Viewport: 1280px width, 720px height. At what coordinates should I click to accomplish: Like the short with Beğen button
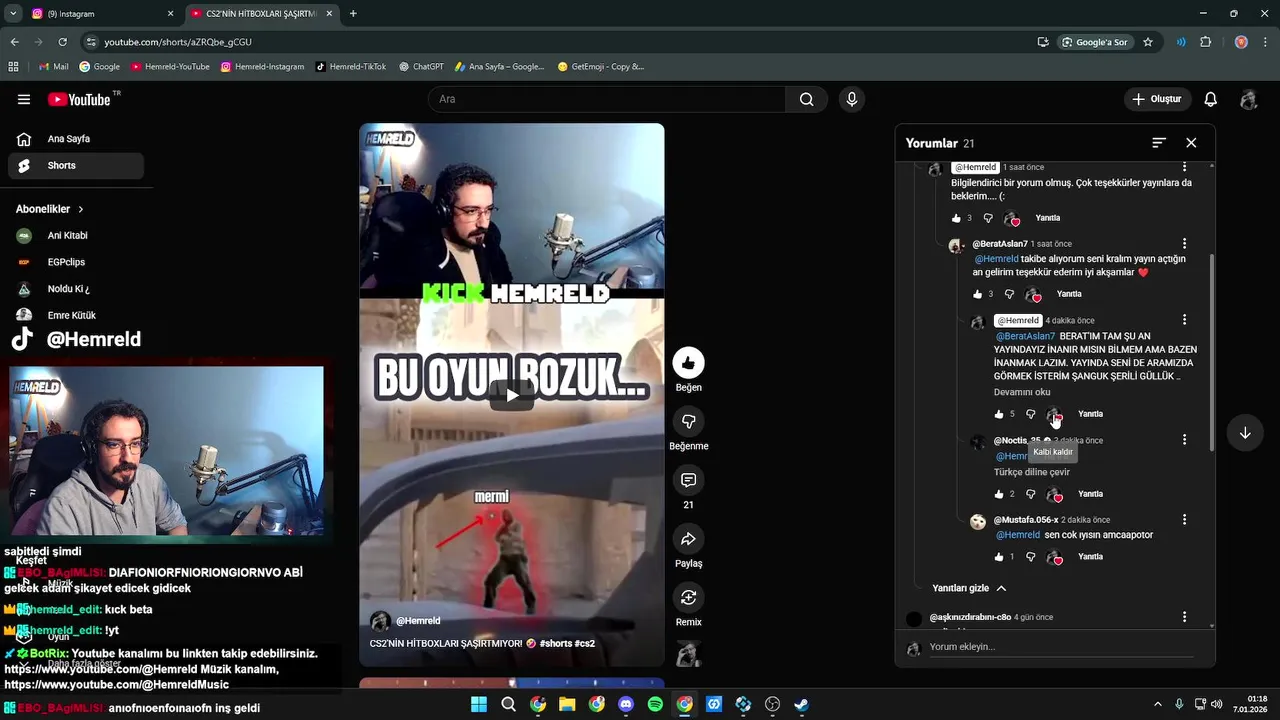point(688,363)
